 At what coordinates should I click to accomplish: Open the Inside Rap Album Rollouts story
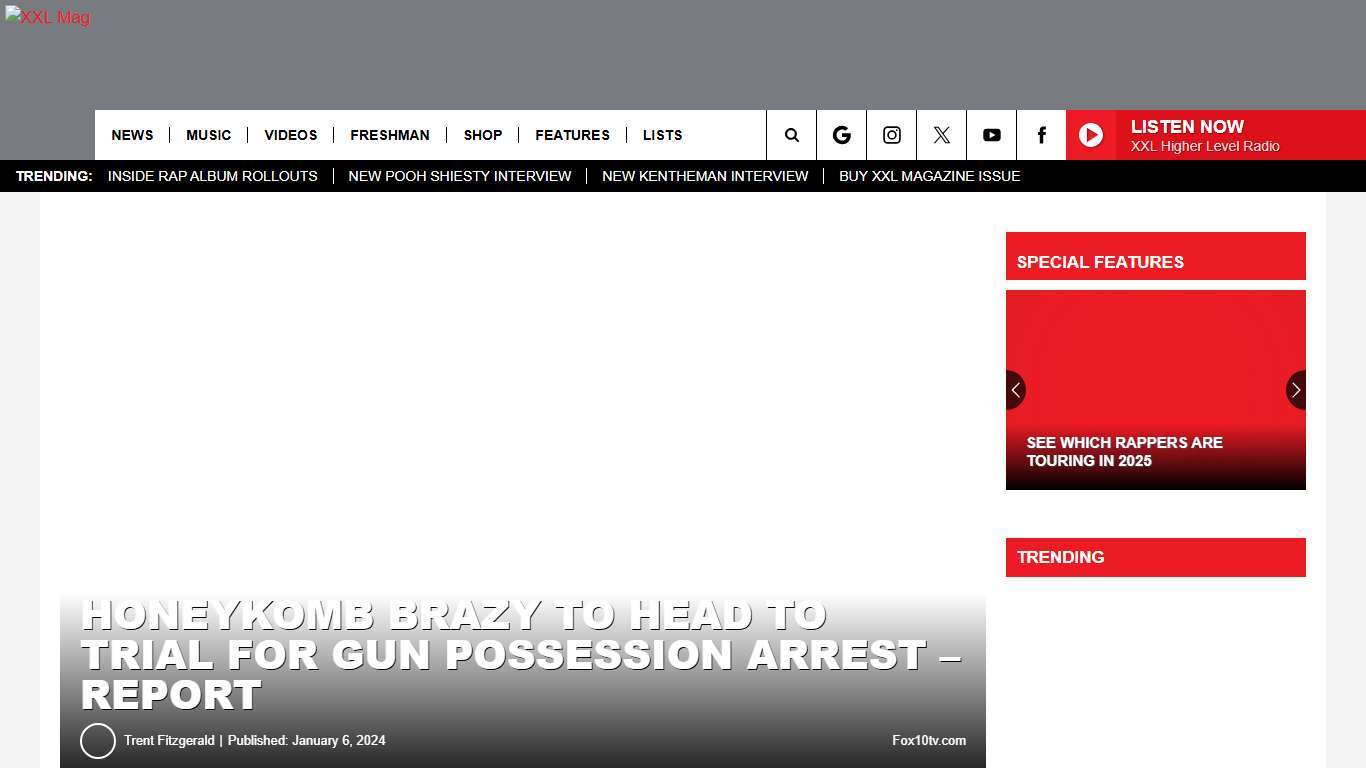point(213,176)
